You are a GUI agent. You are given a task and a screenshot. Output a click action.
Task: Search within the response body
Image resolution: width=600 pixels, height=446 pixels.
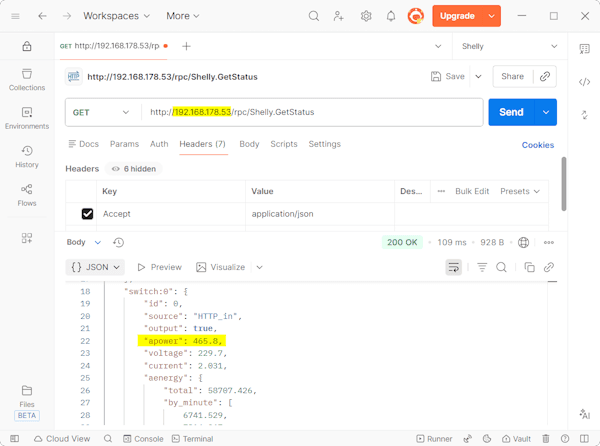coord(502,267)
